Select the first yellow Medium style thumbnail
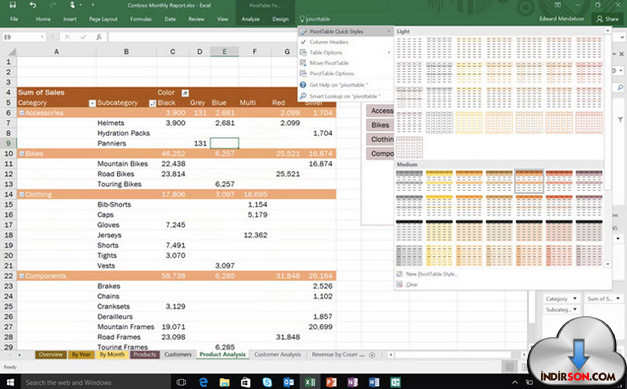 (439, 181)
